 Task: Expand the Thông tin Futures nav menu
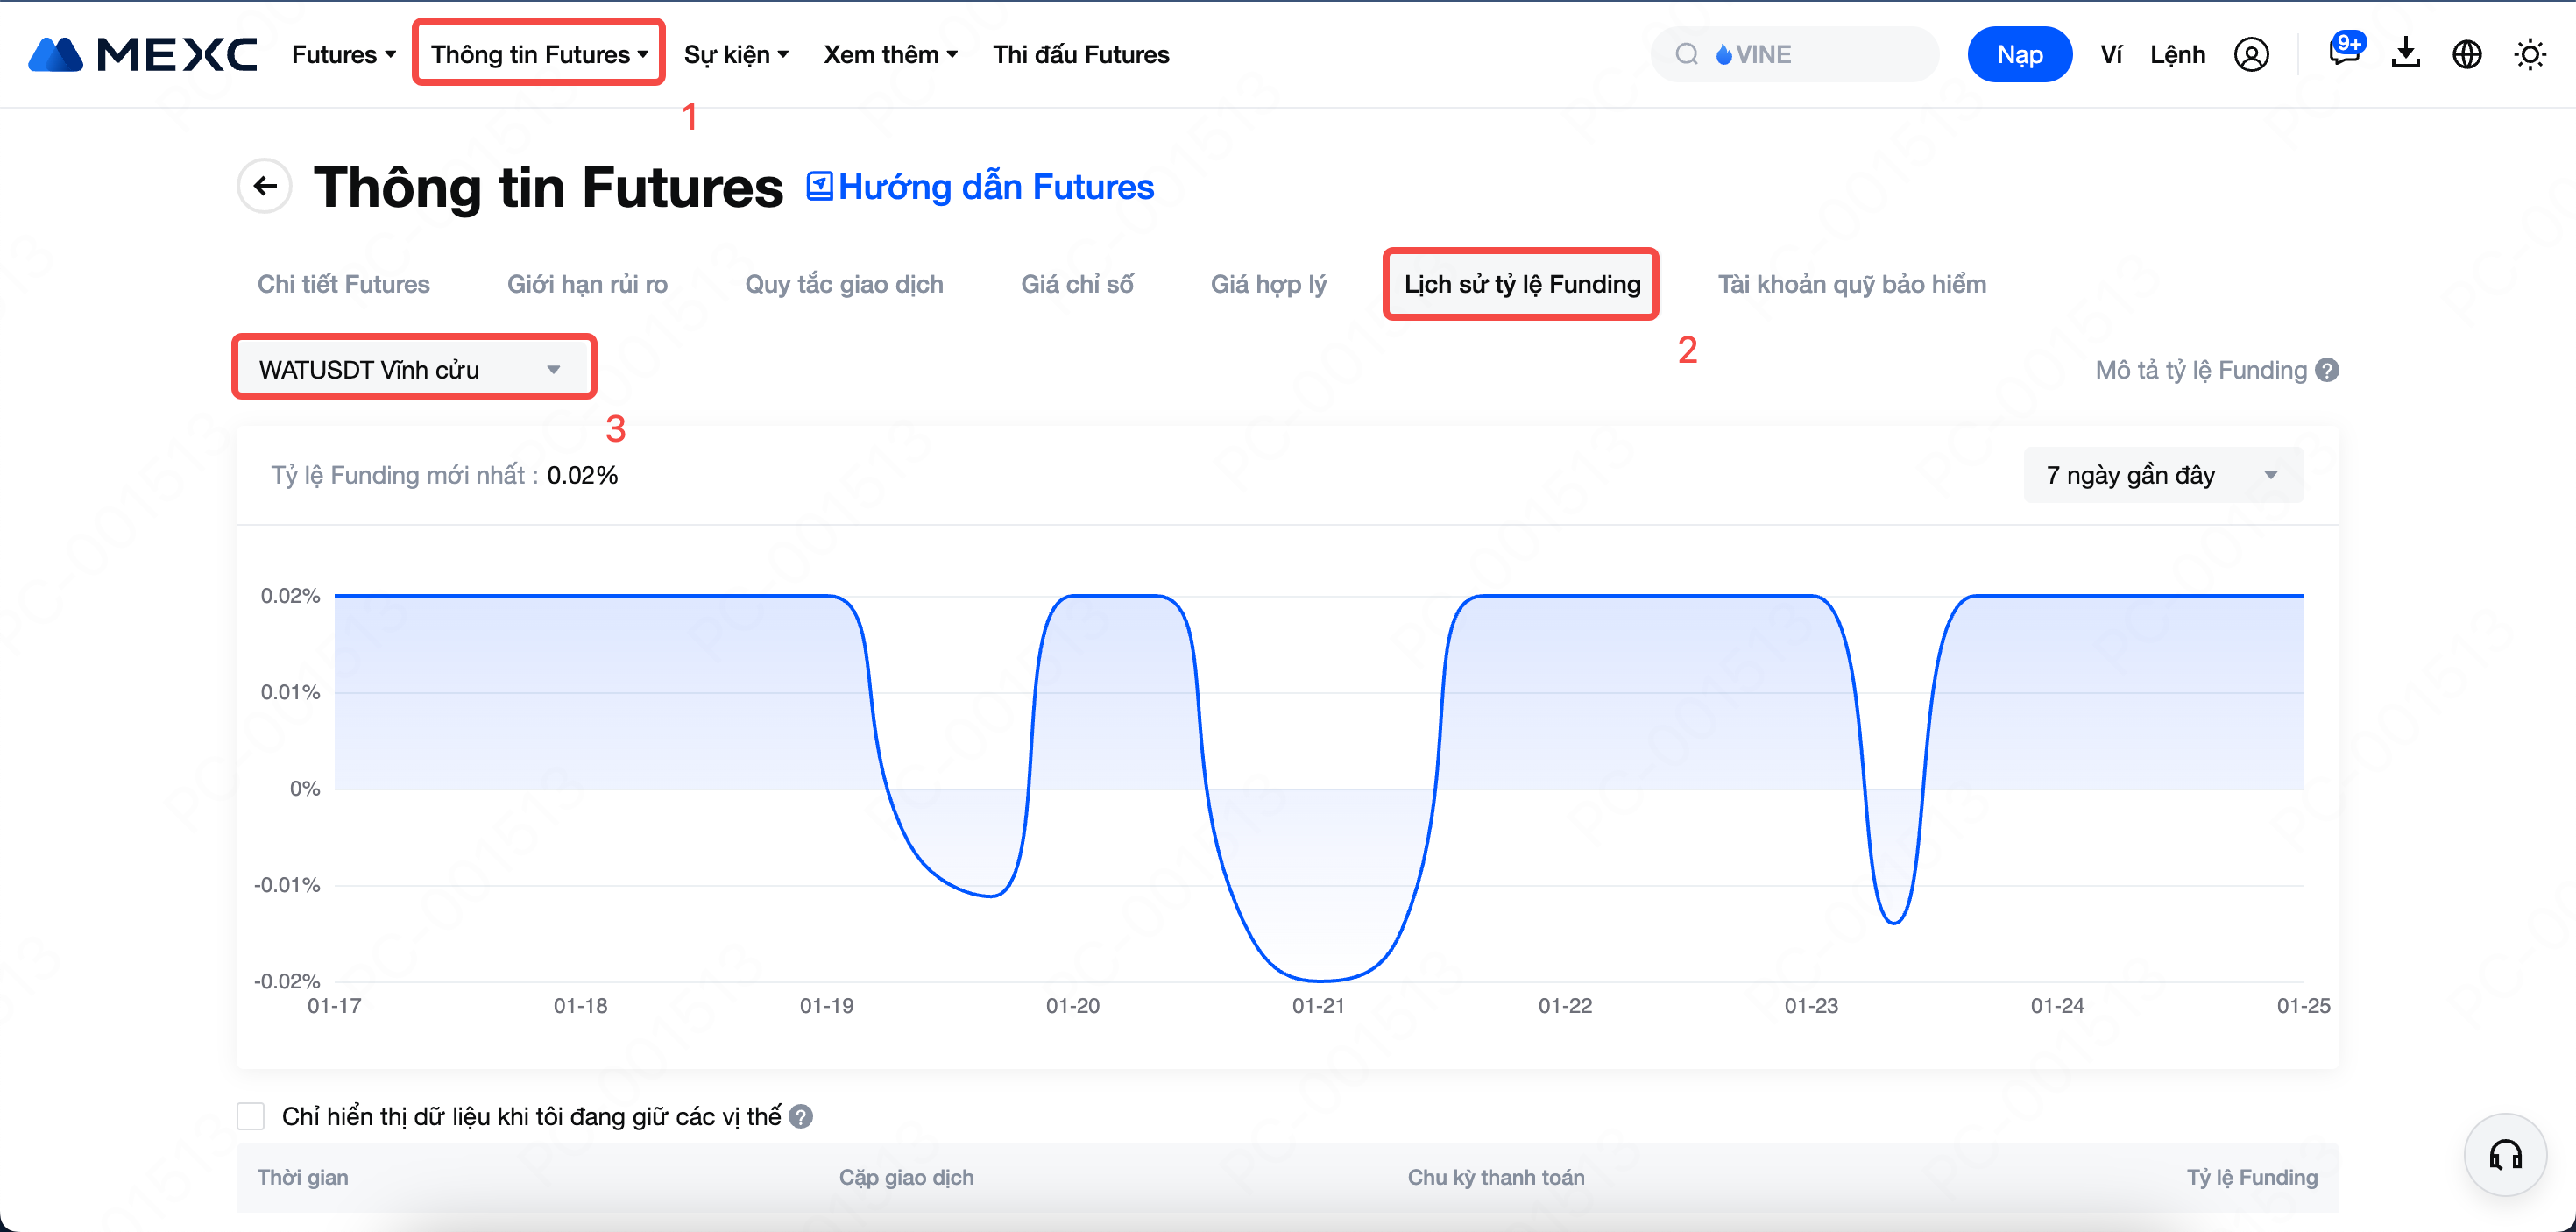[539, 54]
